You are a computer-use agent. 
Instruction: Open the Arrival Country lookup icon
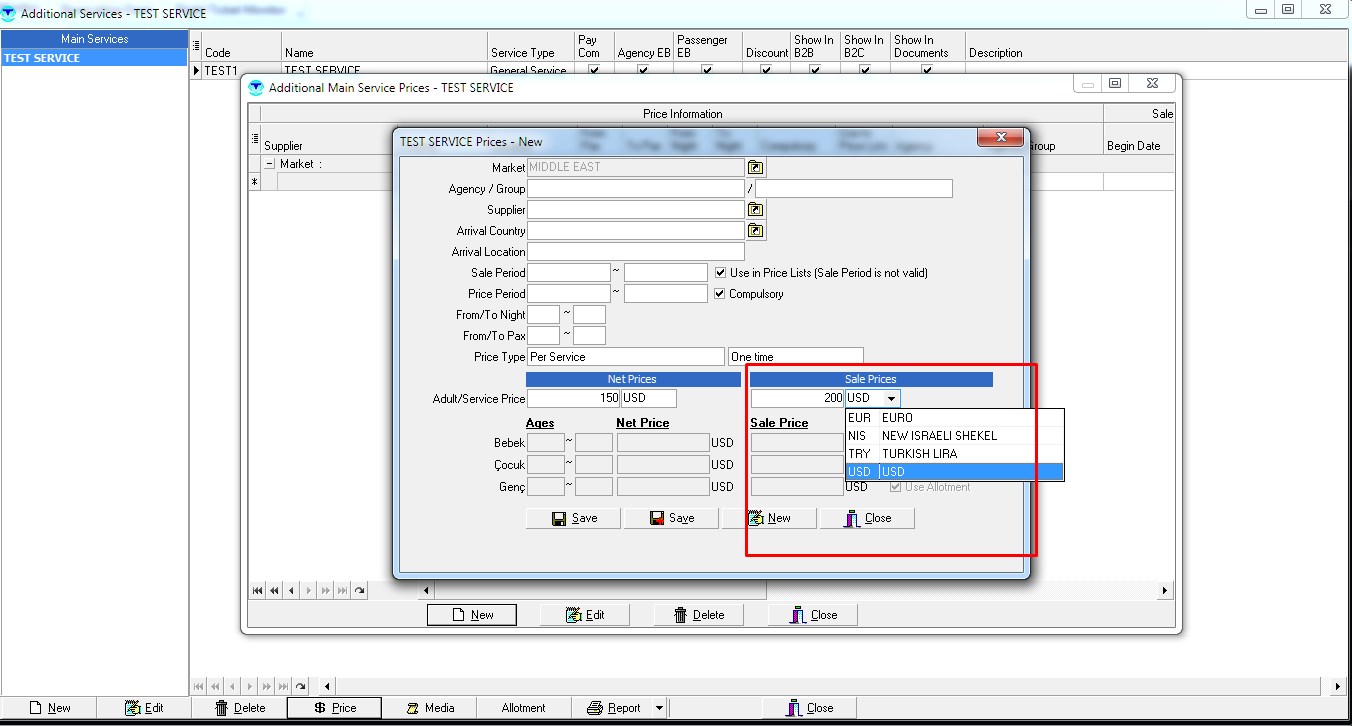(756, 231)
